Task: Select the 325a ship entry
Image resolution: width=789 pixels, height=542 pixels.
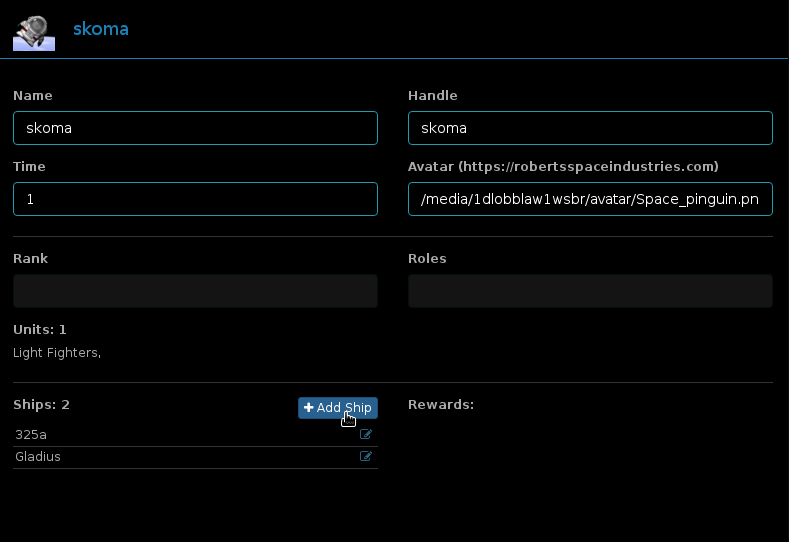Action: click(30, 435)
